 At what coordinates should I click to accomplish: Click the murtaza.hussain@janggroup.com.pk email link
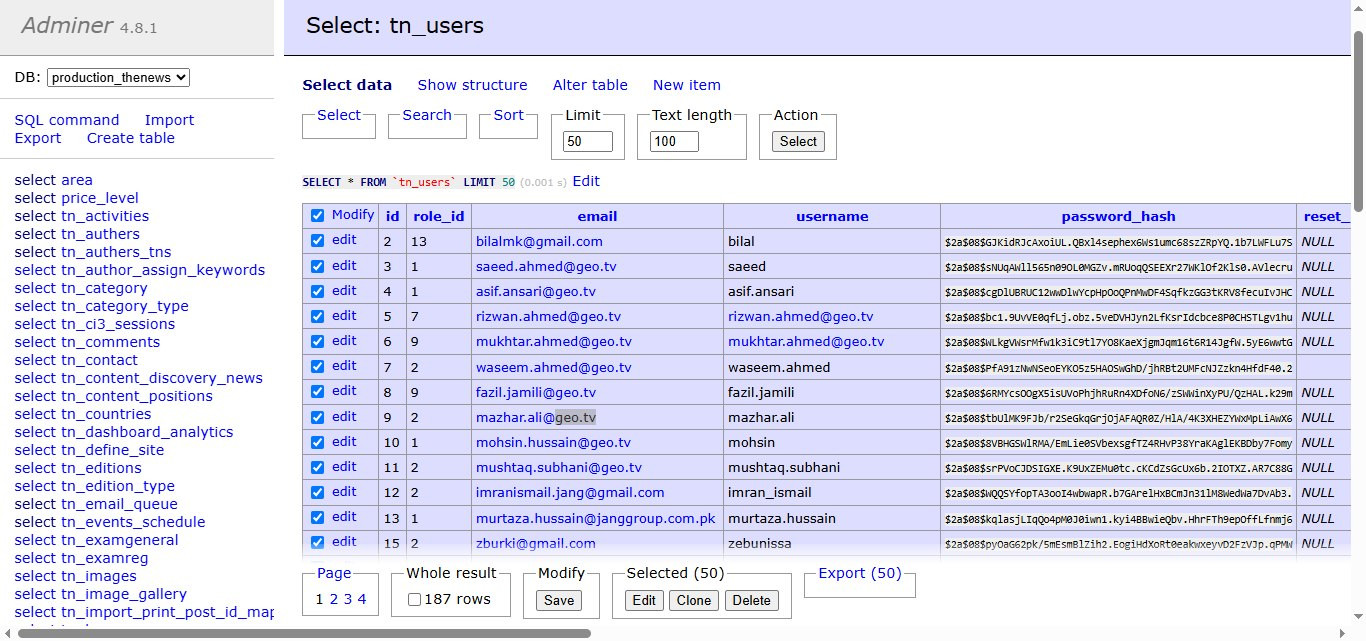click(596, 519)
